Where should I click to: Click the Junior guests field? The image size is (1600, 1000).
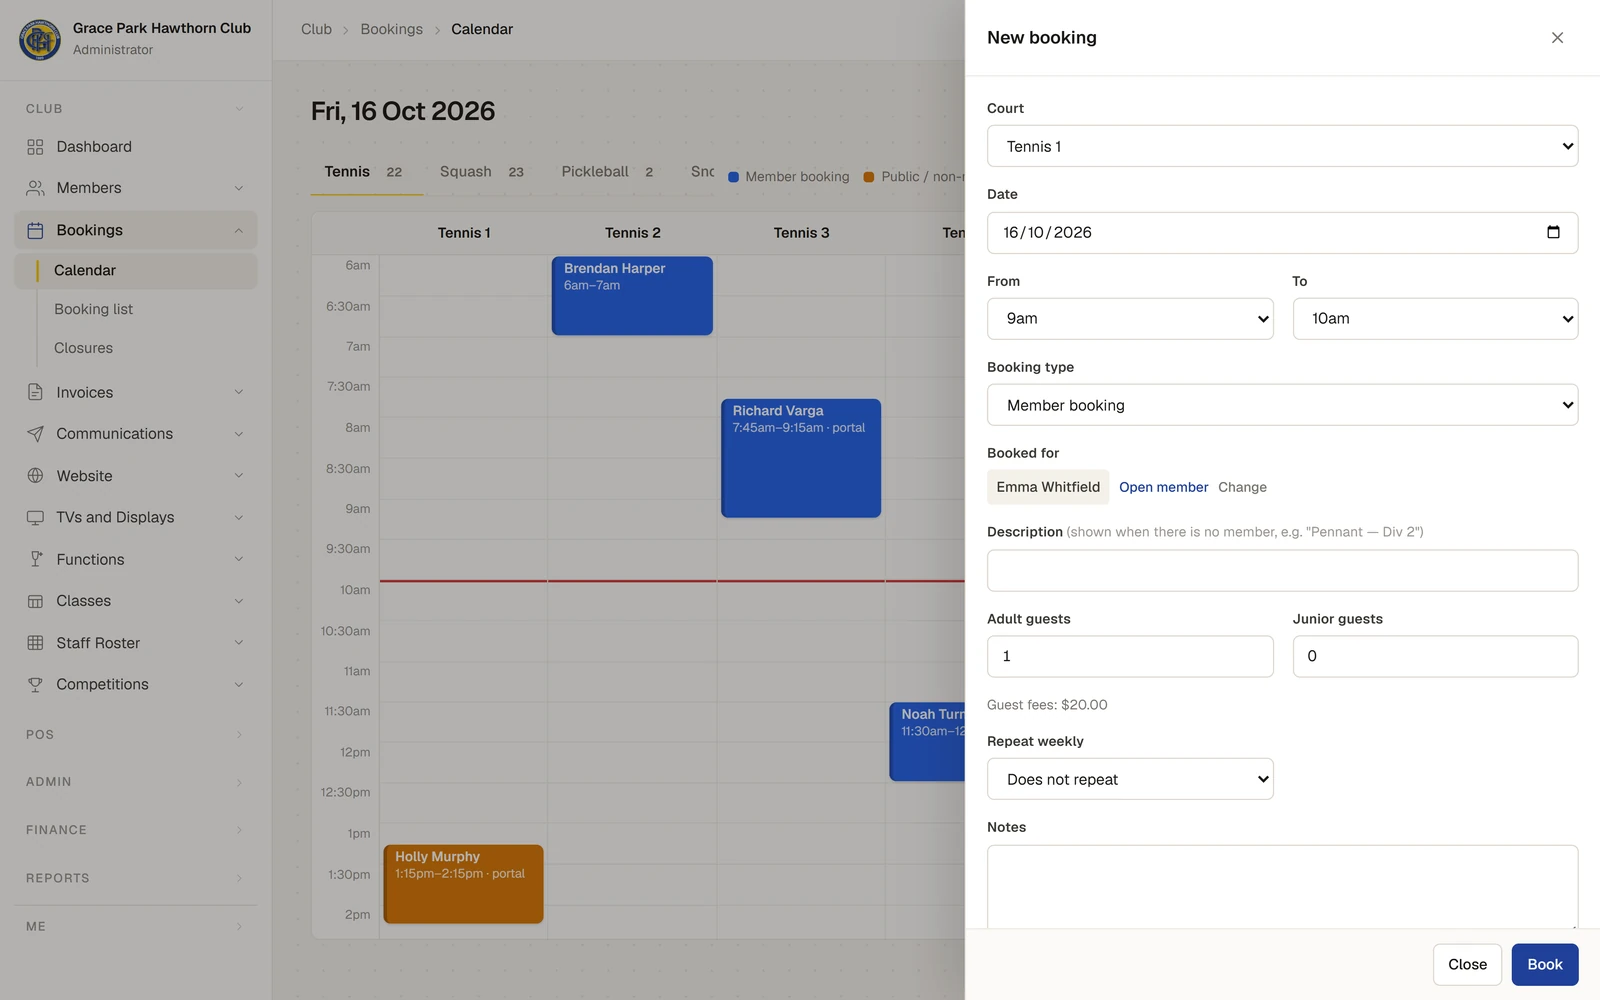(x=1435, y=656)
